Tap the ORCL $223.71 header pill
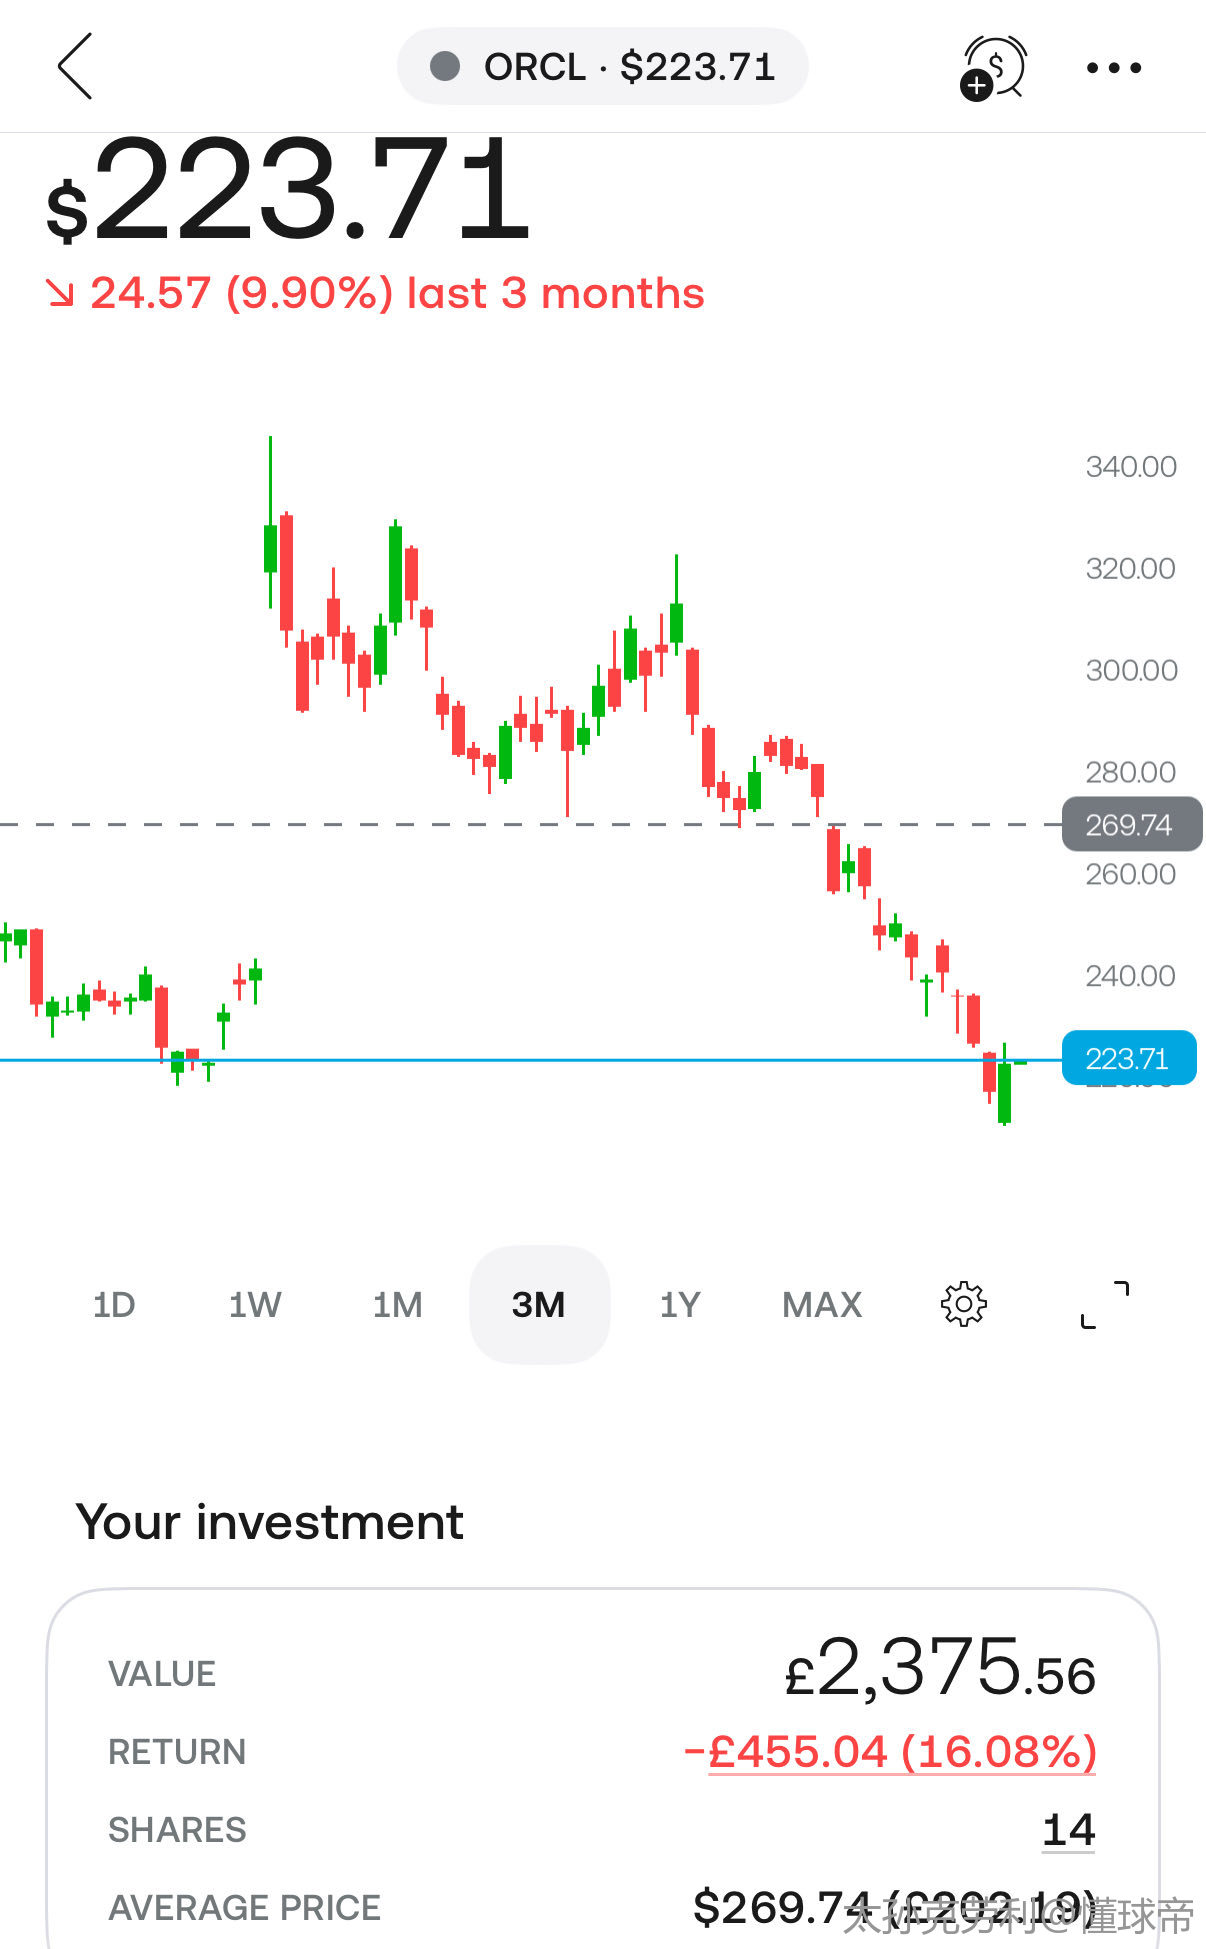The height and width of the screenshot is (1949, 1206). click(x=603, y=67)
